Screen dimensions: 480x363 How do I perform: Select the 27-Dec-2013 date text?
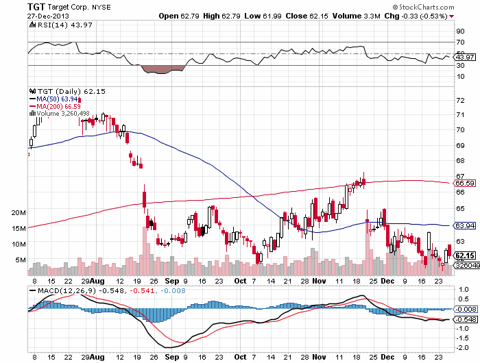pos(48,16)
